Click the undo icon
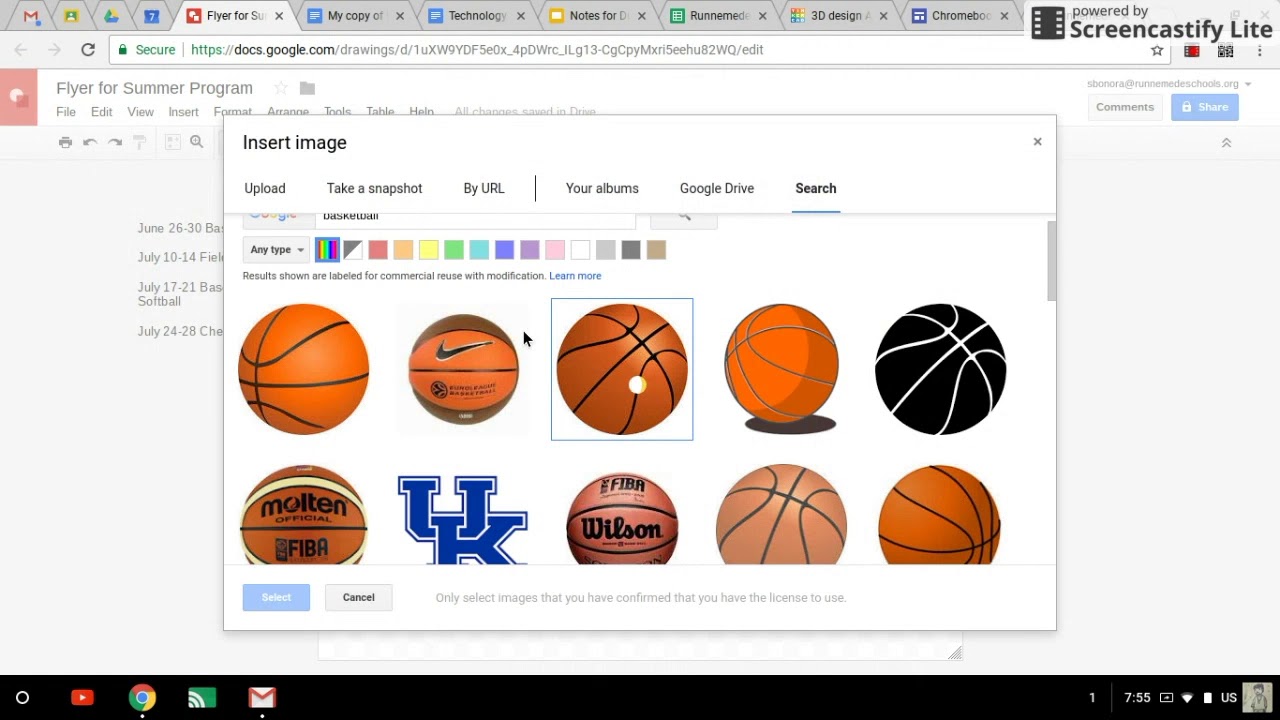1280x720 pixels. (90, 142)
